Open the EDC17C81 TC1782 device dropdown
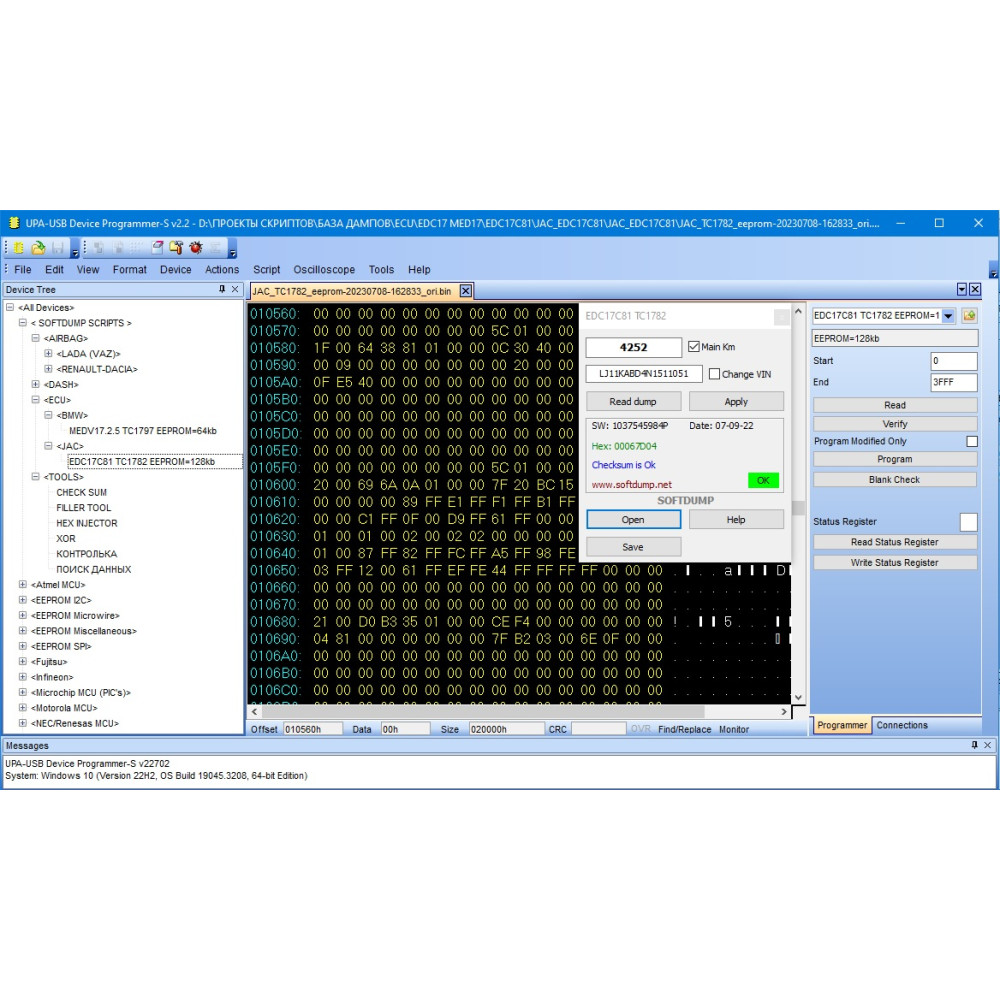The width and height of the screenshot is (1000, 1000). (948, 316)
